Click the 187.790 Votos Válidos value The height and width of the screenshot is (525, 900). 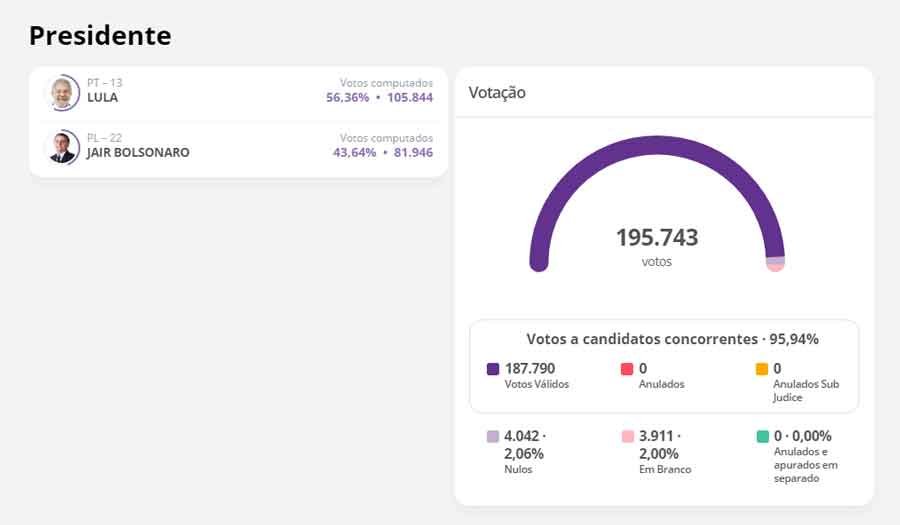tap(530, 369)
